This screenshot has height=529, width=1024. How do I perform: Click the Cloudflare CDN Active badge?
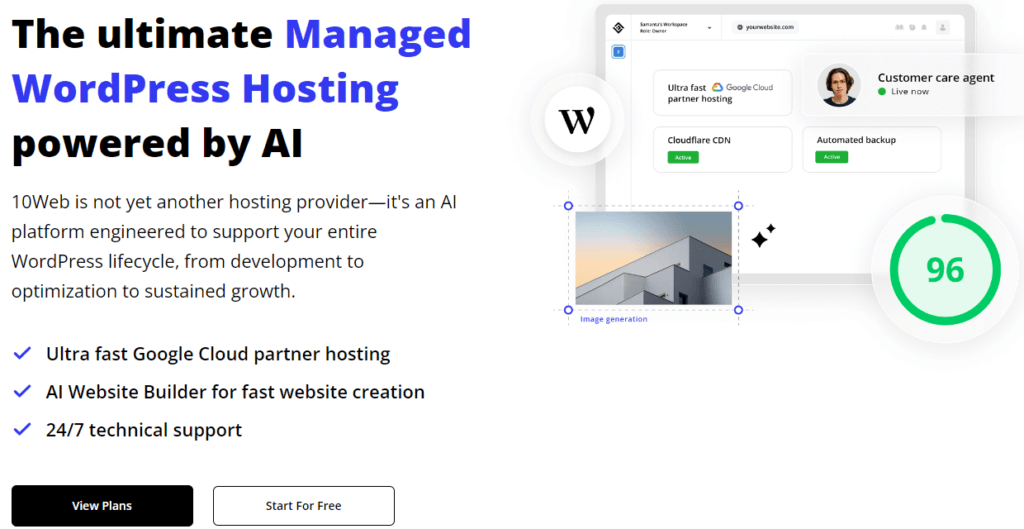[x=683, y=157]
